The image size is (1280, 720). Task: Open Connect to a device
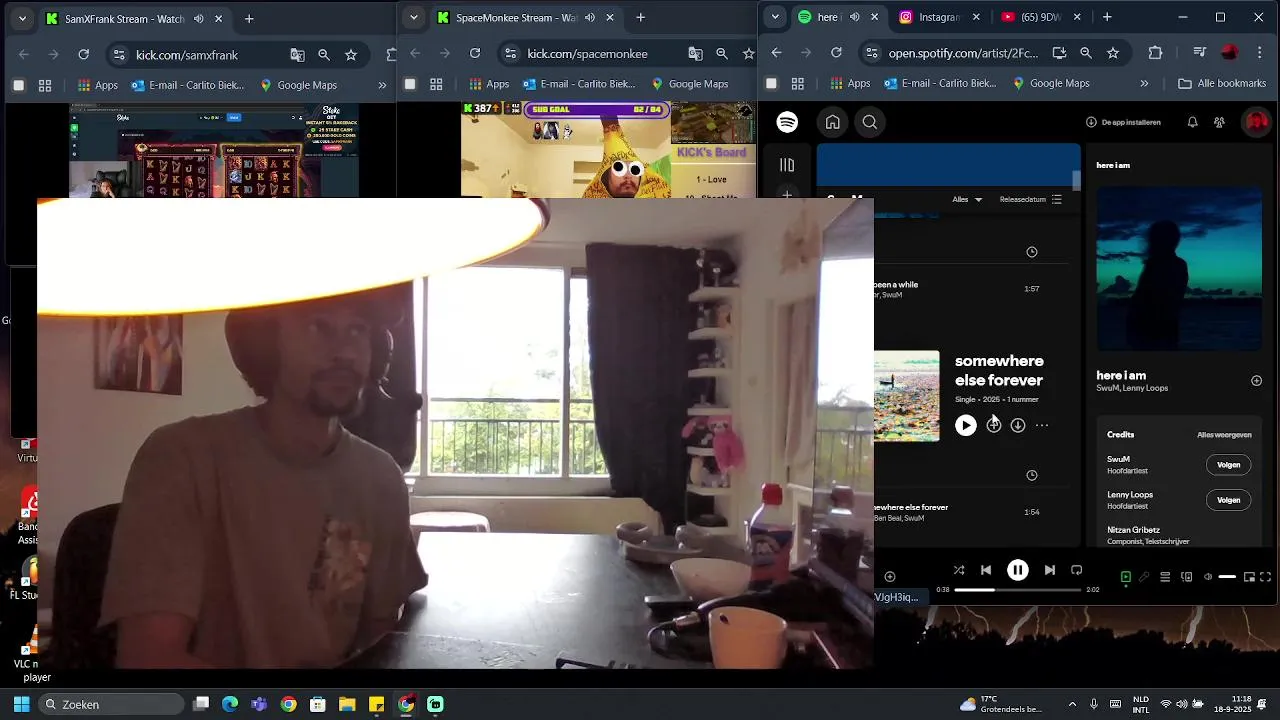pyautogui.click(x=1186, y=577)
